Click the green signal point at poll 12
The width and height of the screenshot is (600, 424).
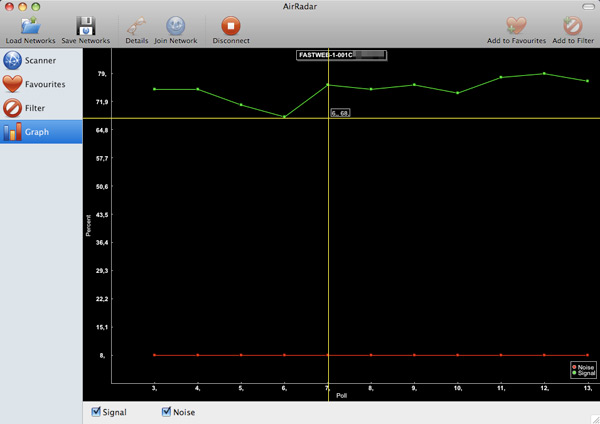click(544, 73)
